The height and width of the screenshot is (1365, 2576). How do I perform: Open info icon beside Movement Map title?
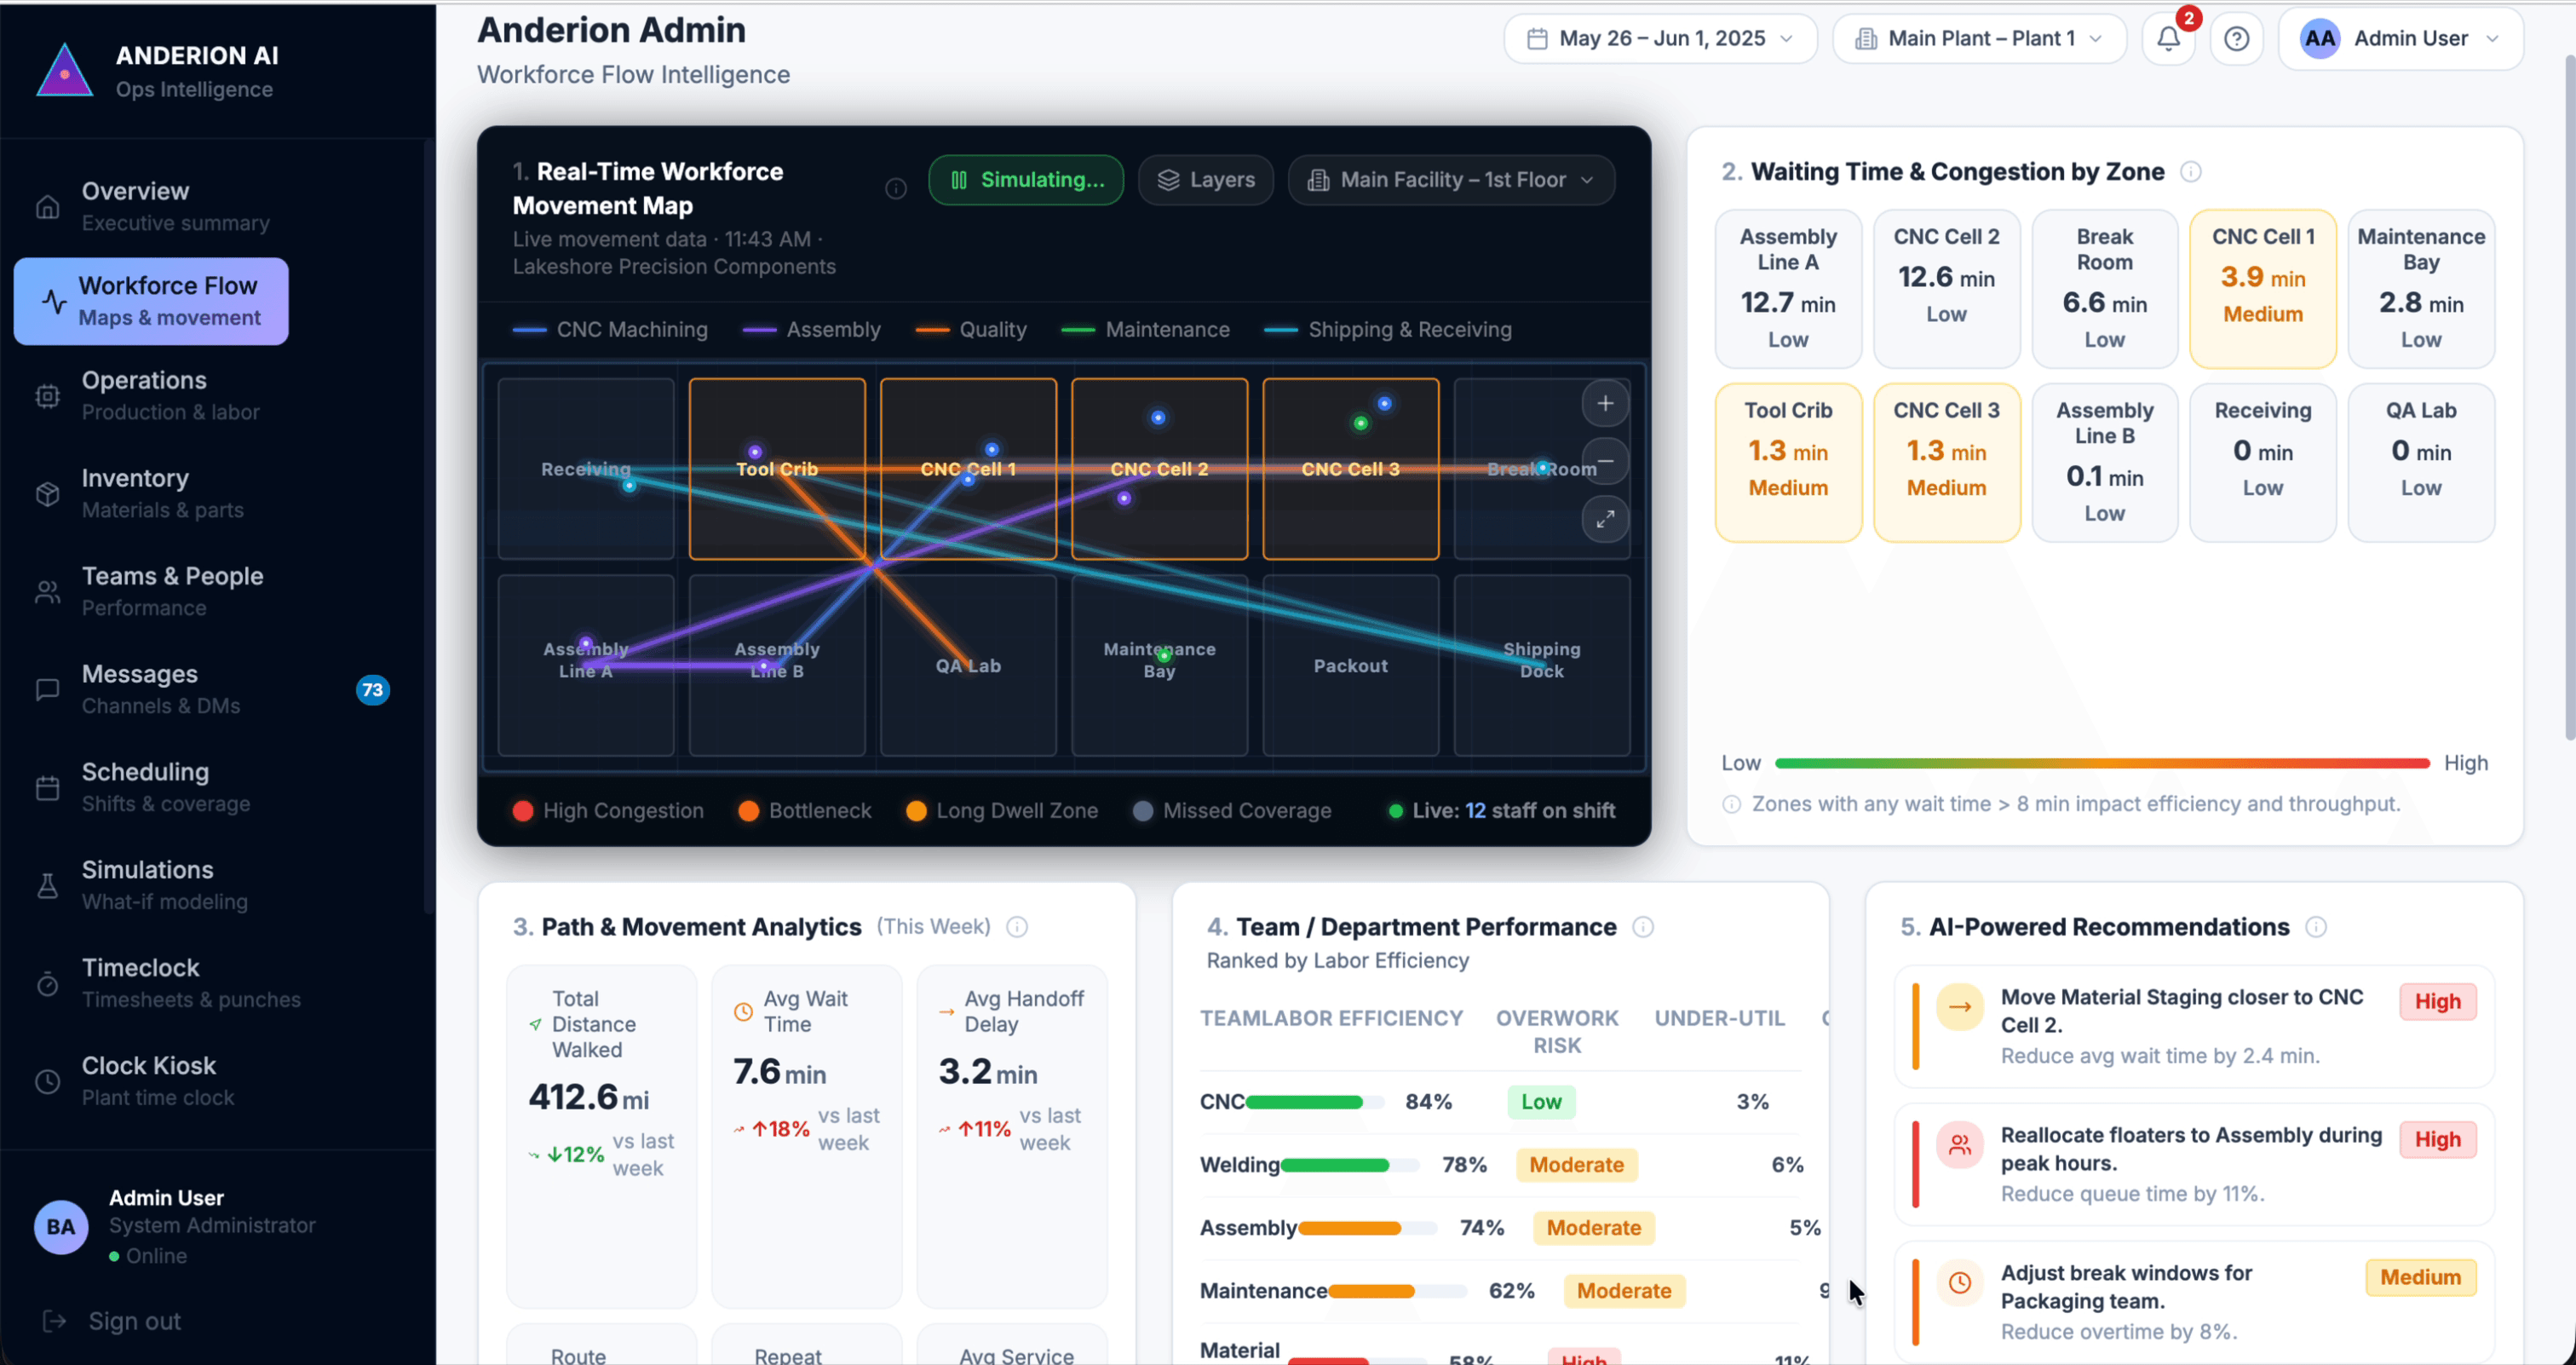tap(896, 188)
